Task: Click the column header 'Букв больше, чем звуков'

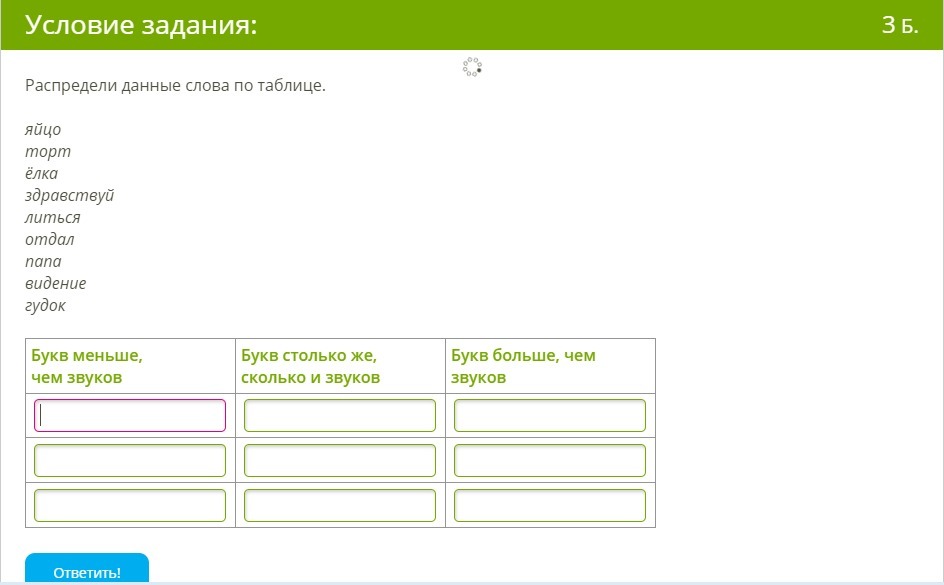Action: [523, 366]
